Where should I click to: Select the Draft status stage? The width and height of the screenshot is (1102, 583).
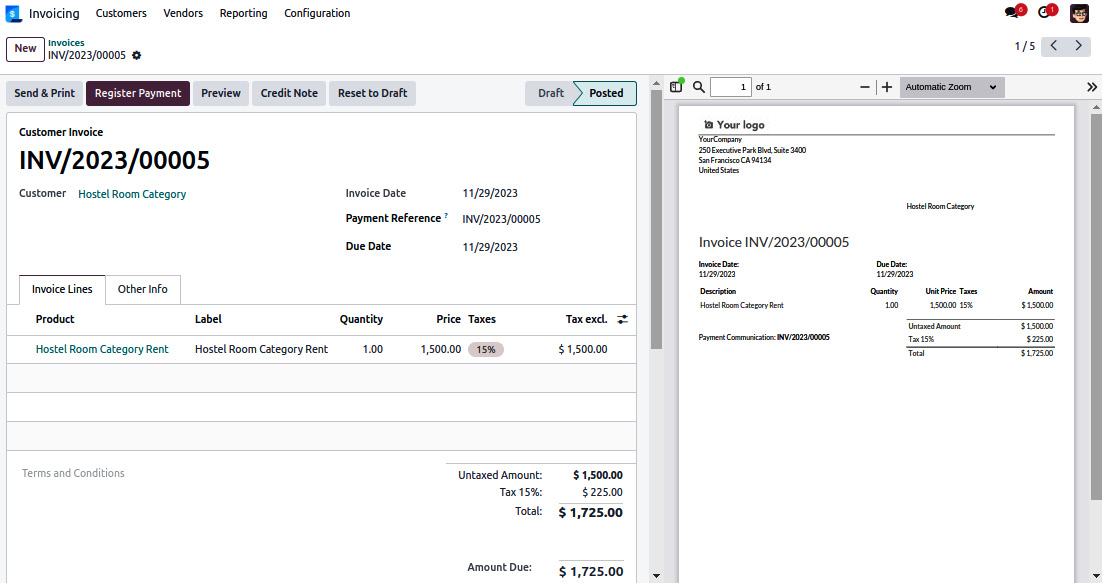click(x=550, y=93)
